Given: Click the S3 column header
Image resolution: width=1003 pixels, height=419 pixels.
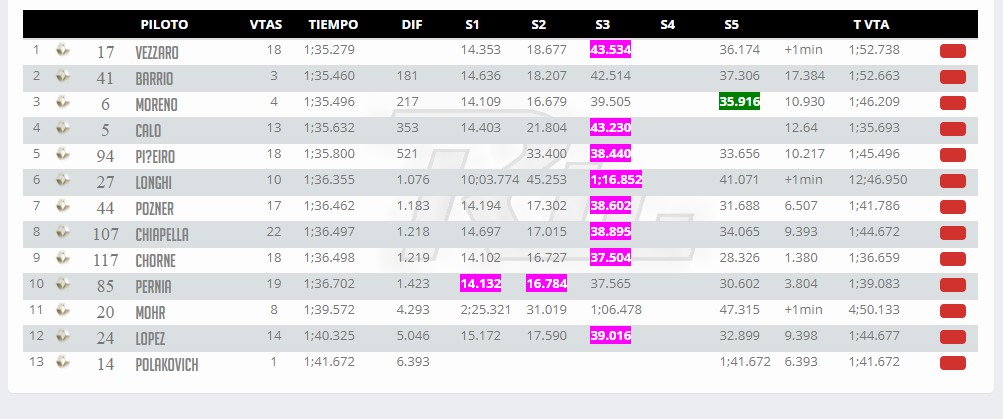Looking at the screenshot, I should click(x=602, y=25).
